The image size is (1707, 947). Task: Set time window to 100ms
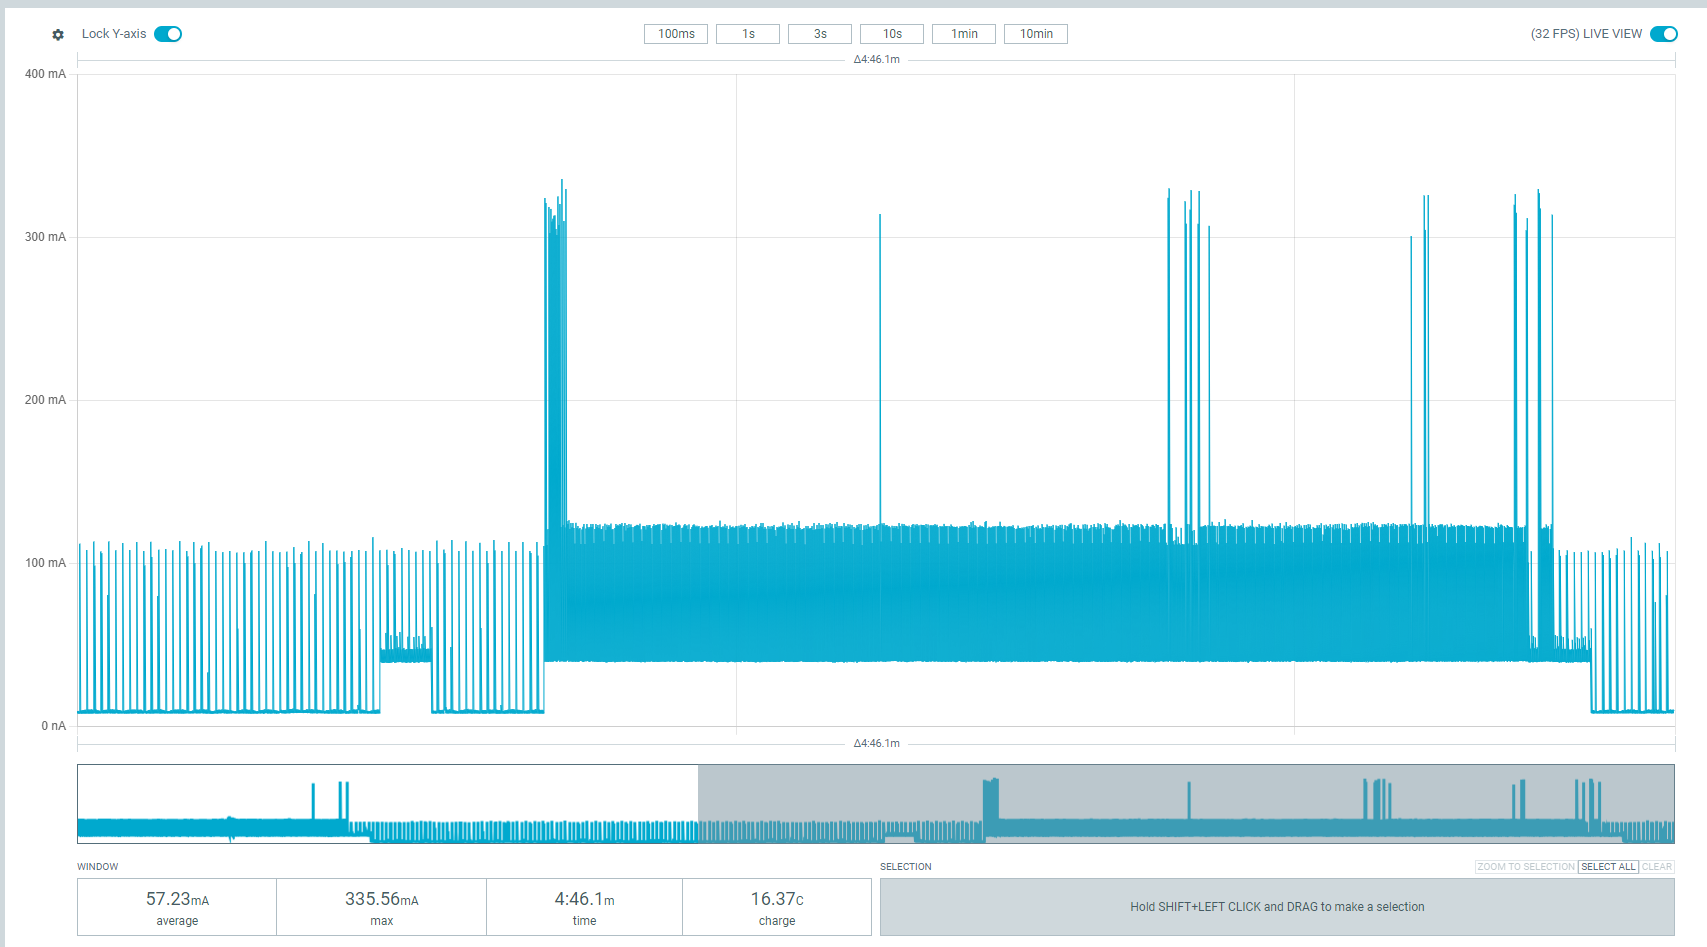coord(676,34)
